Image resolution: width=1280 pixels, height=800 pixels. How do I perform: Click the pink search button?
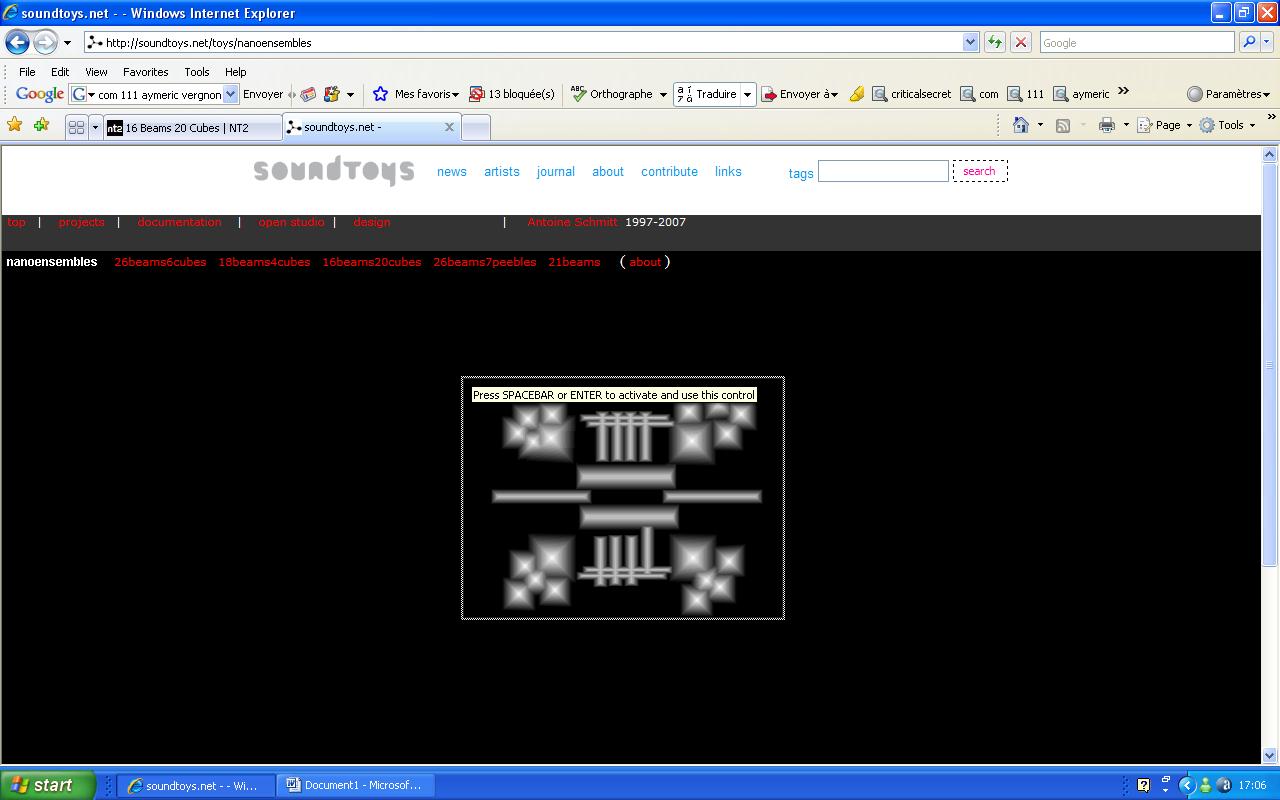click(979, 171)
